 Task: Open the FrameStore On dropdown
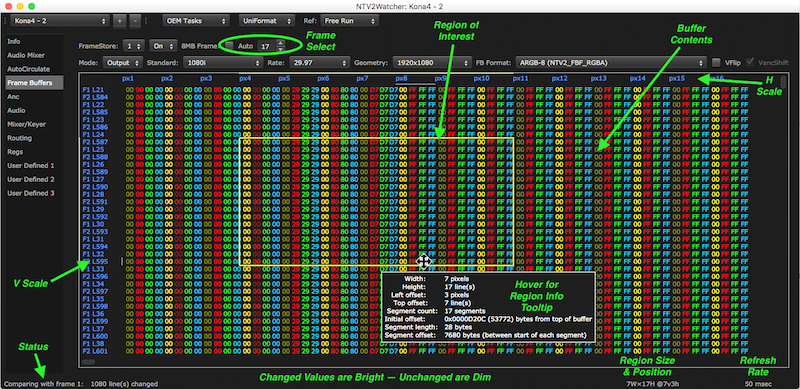(163, 46)
